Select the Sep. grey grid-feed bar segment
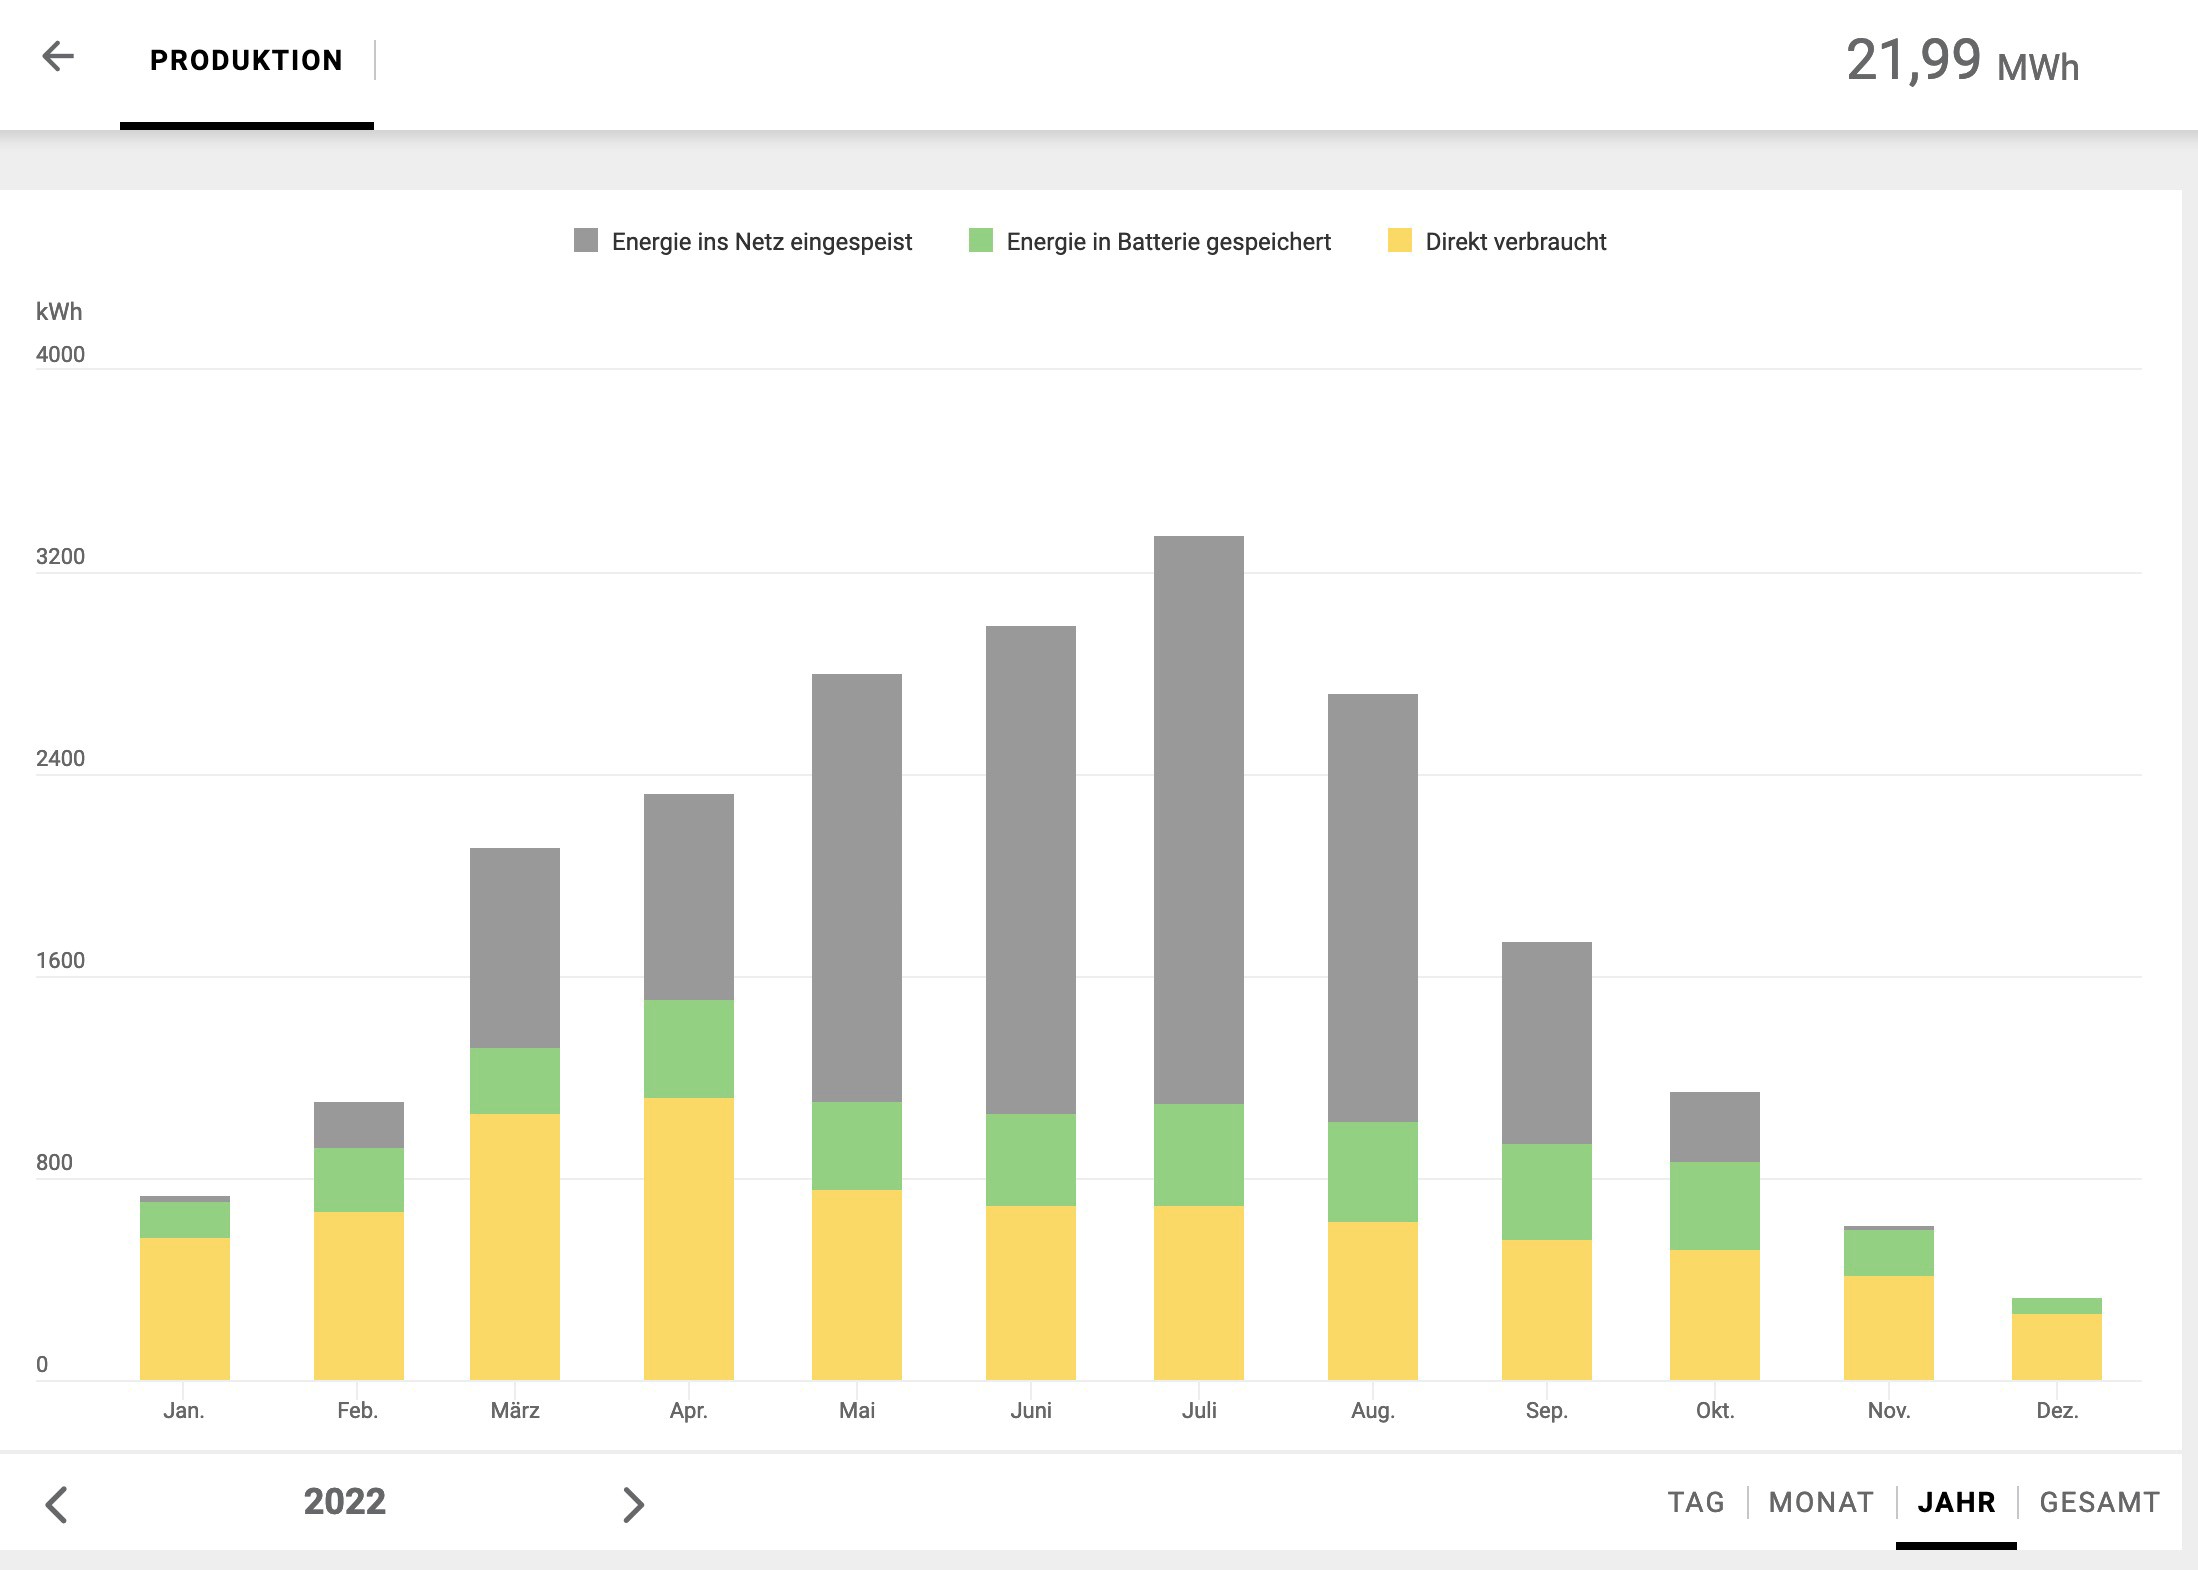This screenshot has height=1570, width=2198. coord(1547,1043)
